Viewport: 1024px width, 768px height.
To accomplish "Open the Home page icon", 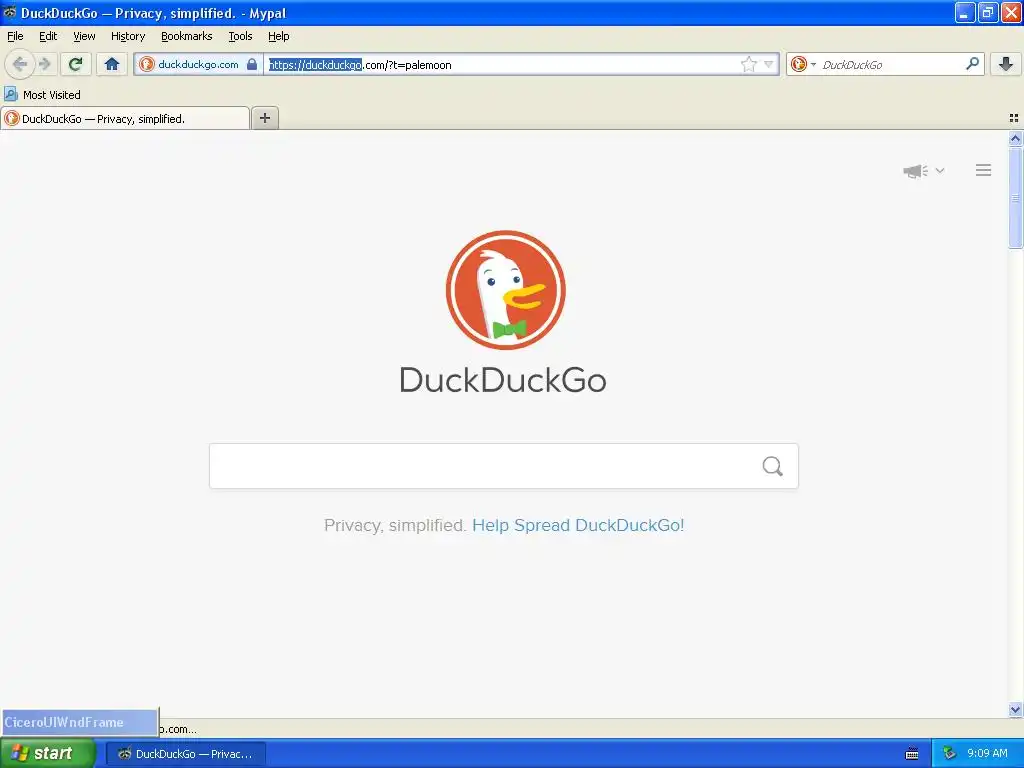I will pos(112,64).
